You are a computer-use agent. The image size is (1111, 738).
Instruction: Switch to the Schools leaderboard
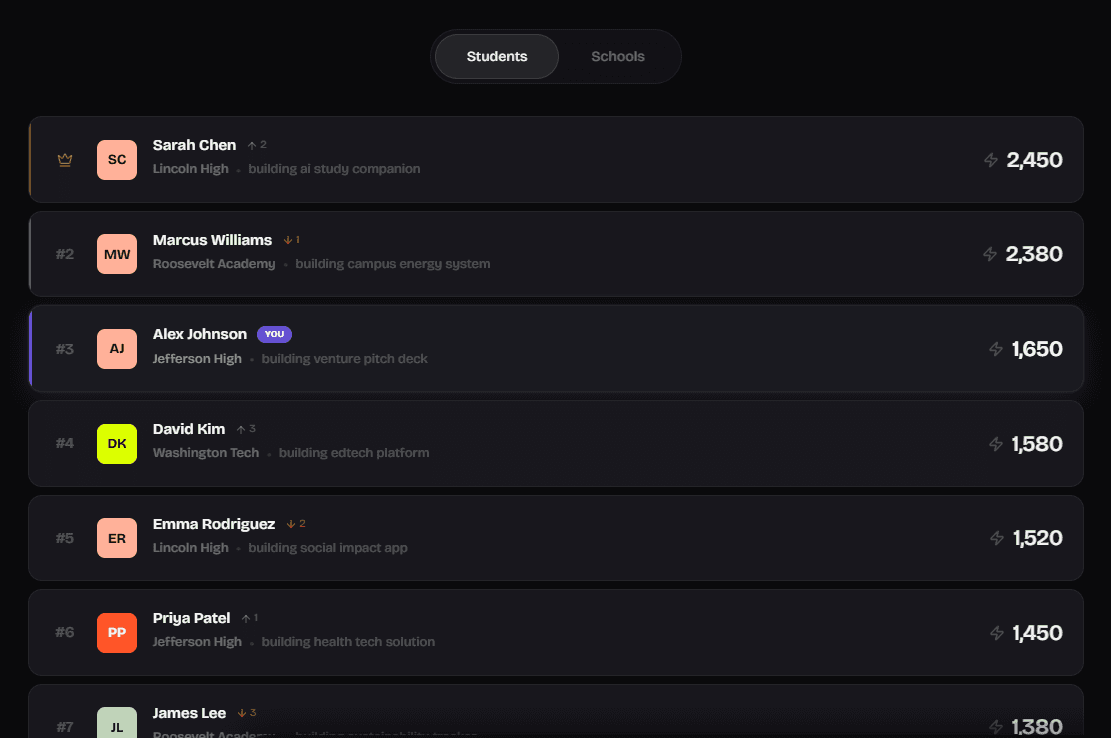[617, 56]
